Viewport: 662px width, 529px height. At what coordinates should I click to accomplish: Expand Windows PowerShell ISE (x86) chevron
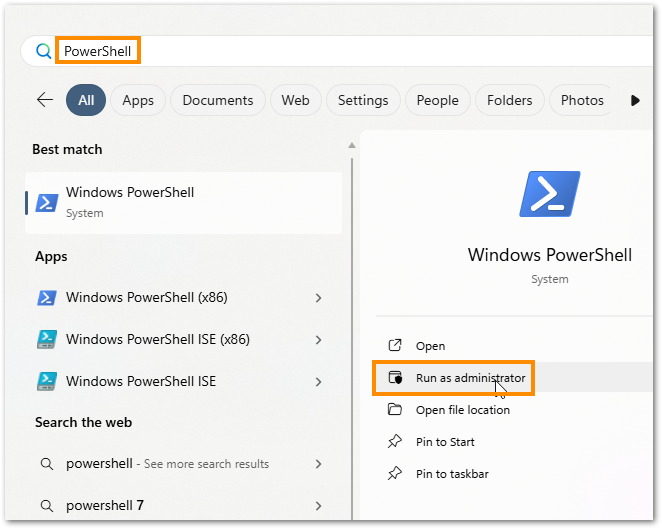point(318,339)
